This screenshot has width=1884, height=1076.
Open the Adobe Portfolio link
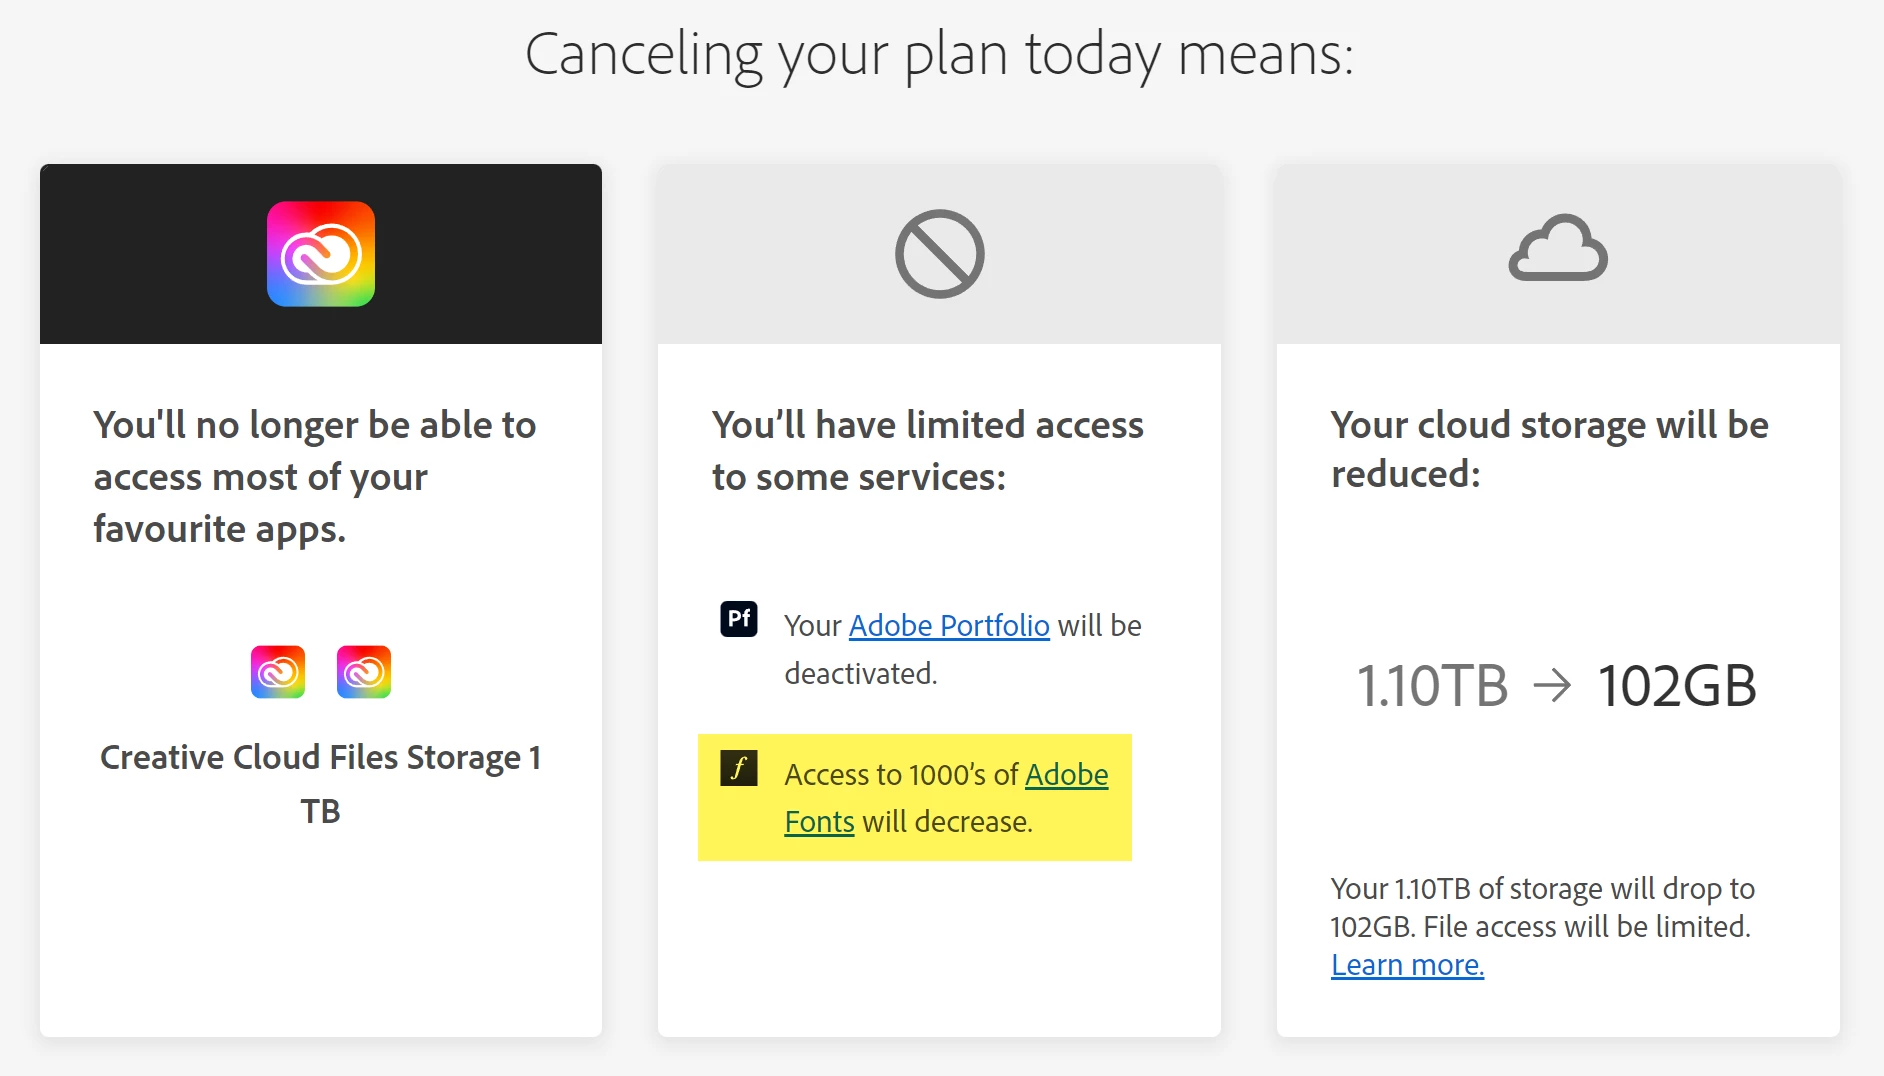click(x=948, y=626)
